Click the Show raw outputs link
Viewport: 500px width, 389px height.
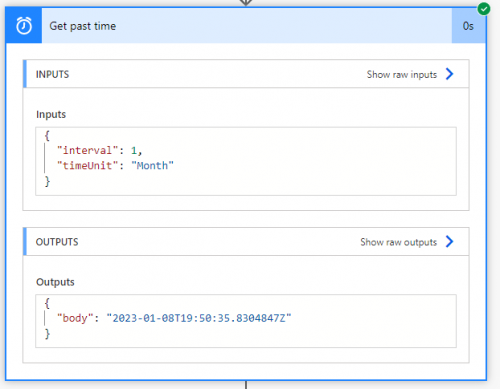click(x=398, y=242)
